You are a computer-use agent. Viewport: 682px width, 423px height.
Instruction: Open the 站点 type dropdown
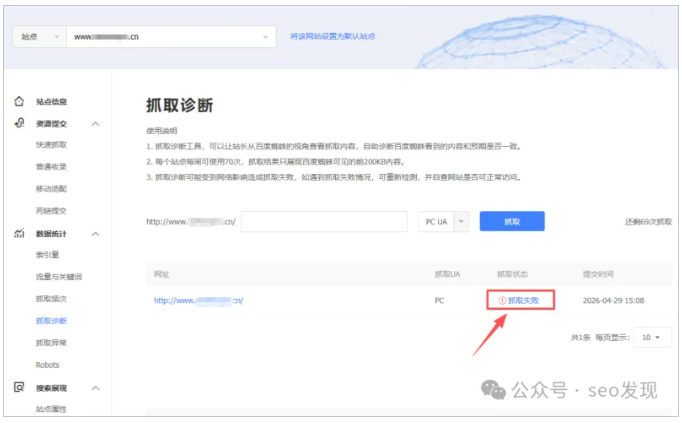click(x=39, y=37)
